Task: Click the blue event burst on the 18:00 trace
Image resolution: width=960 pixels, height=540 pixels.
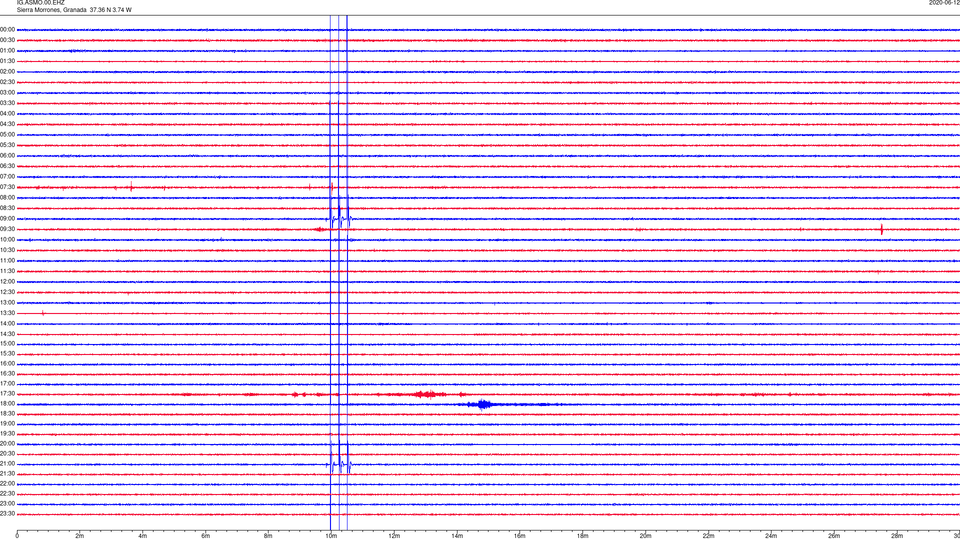Action: [484, 404]
